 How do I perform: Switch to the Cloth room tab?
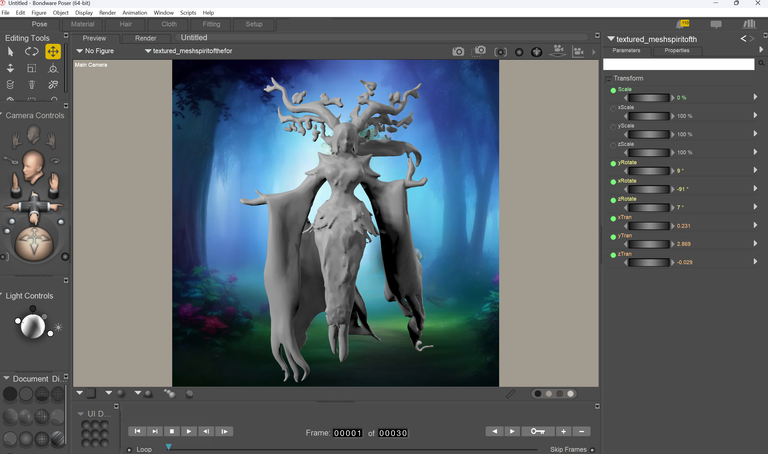[x=169, y=24]
